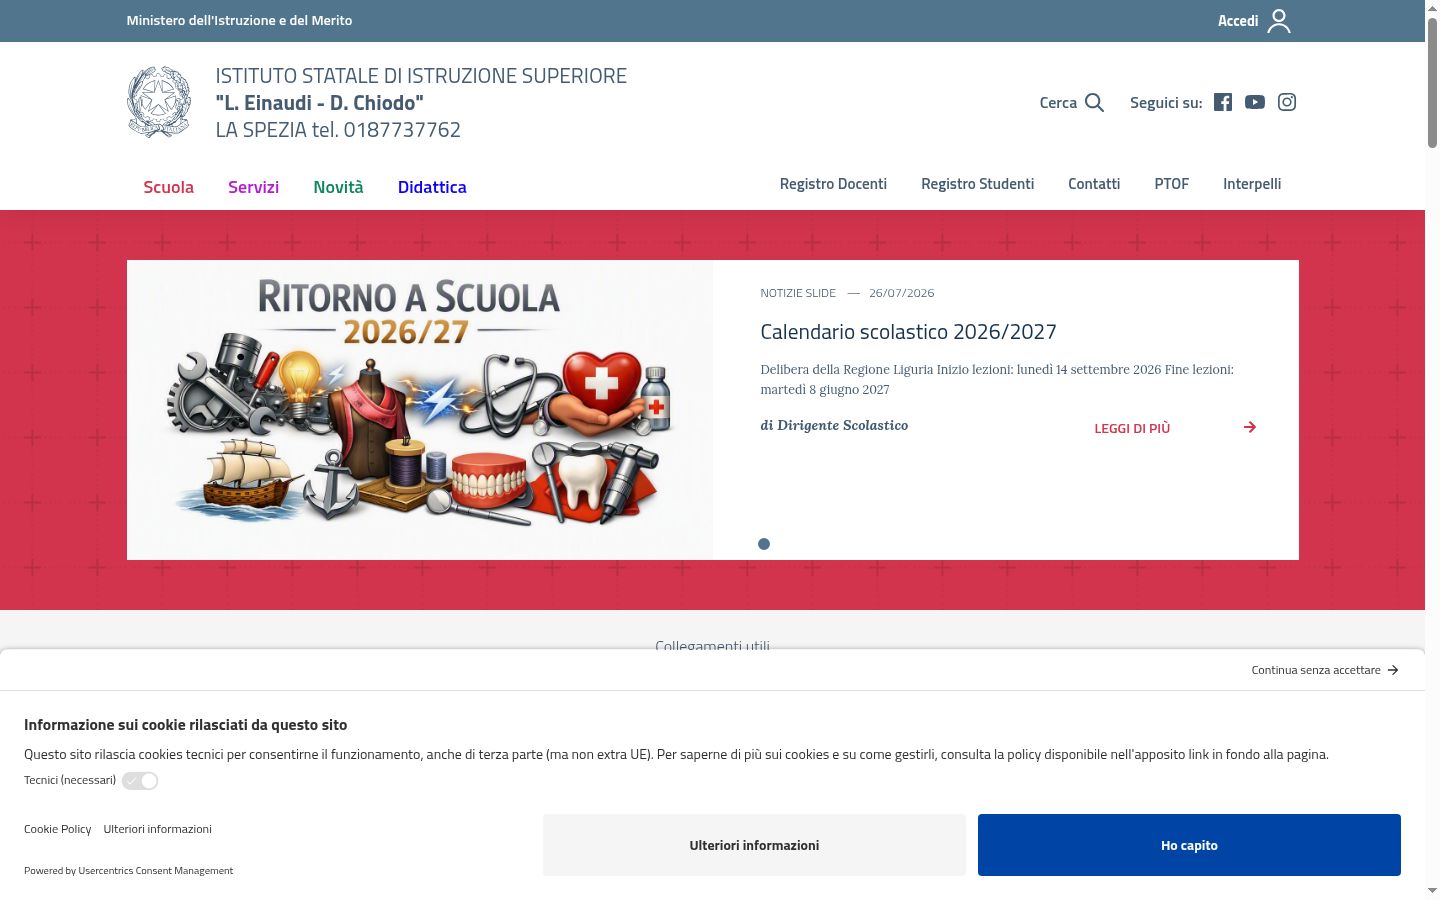1440x900 pixels.
Task: Open the Interpelli link
Action: (x=1252, y=184)
